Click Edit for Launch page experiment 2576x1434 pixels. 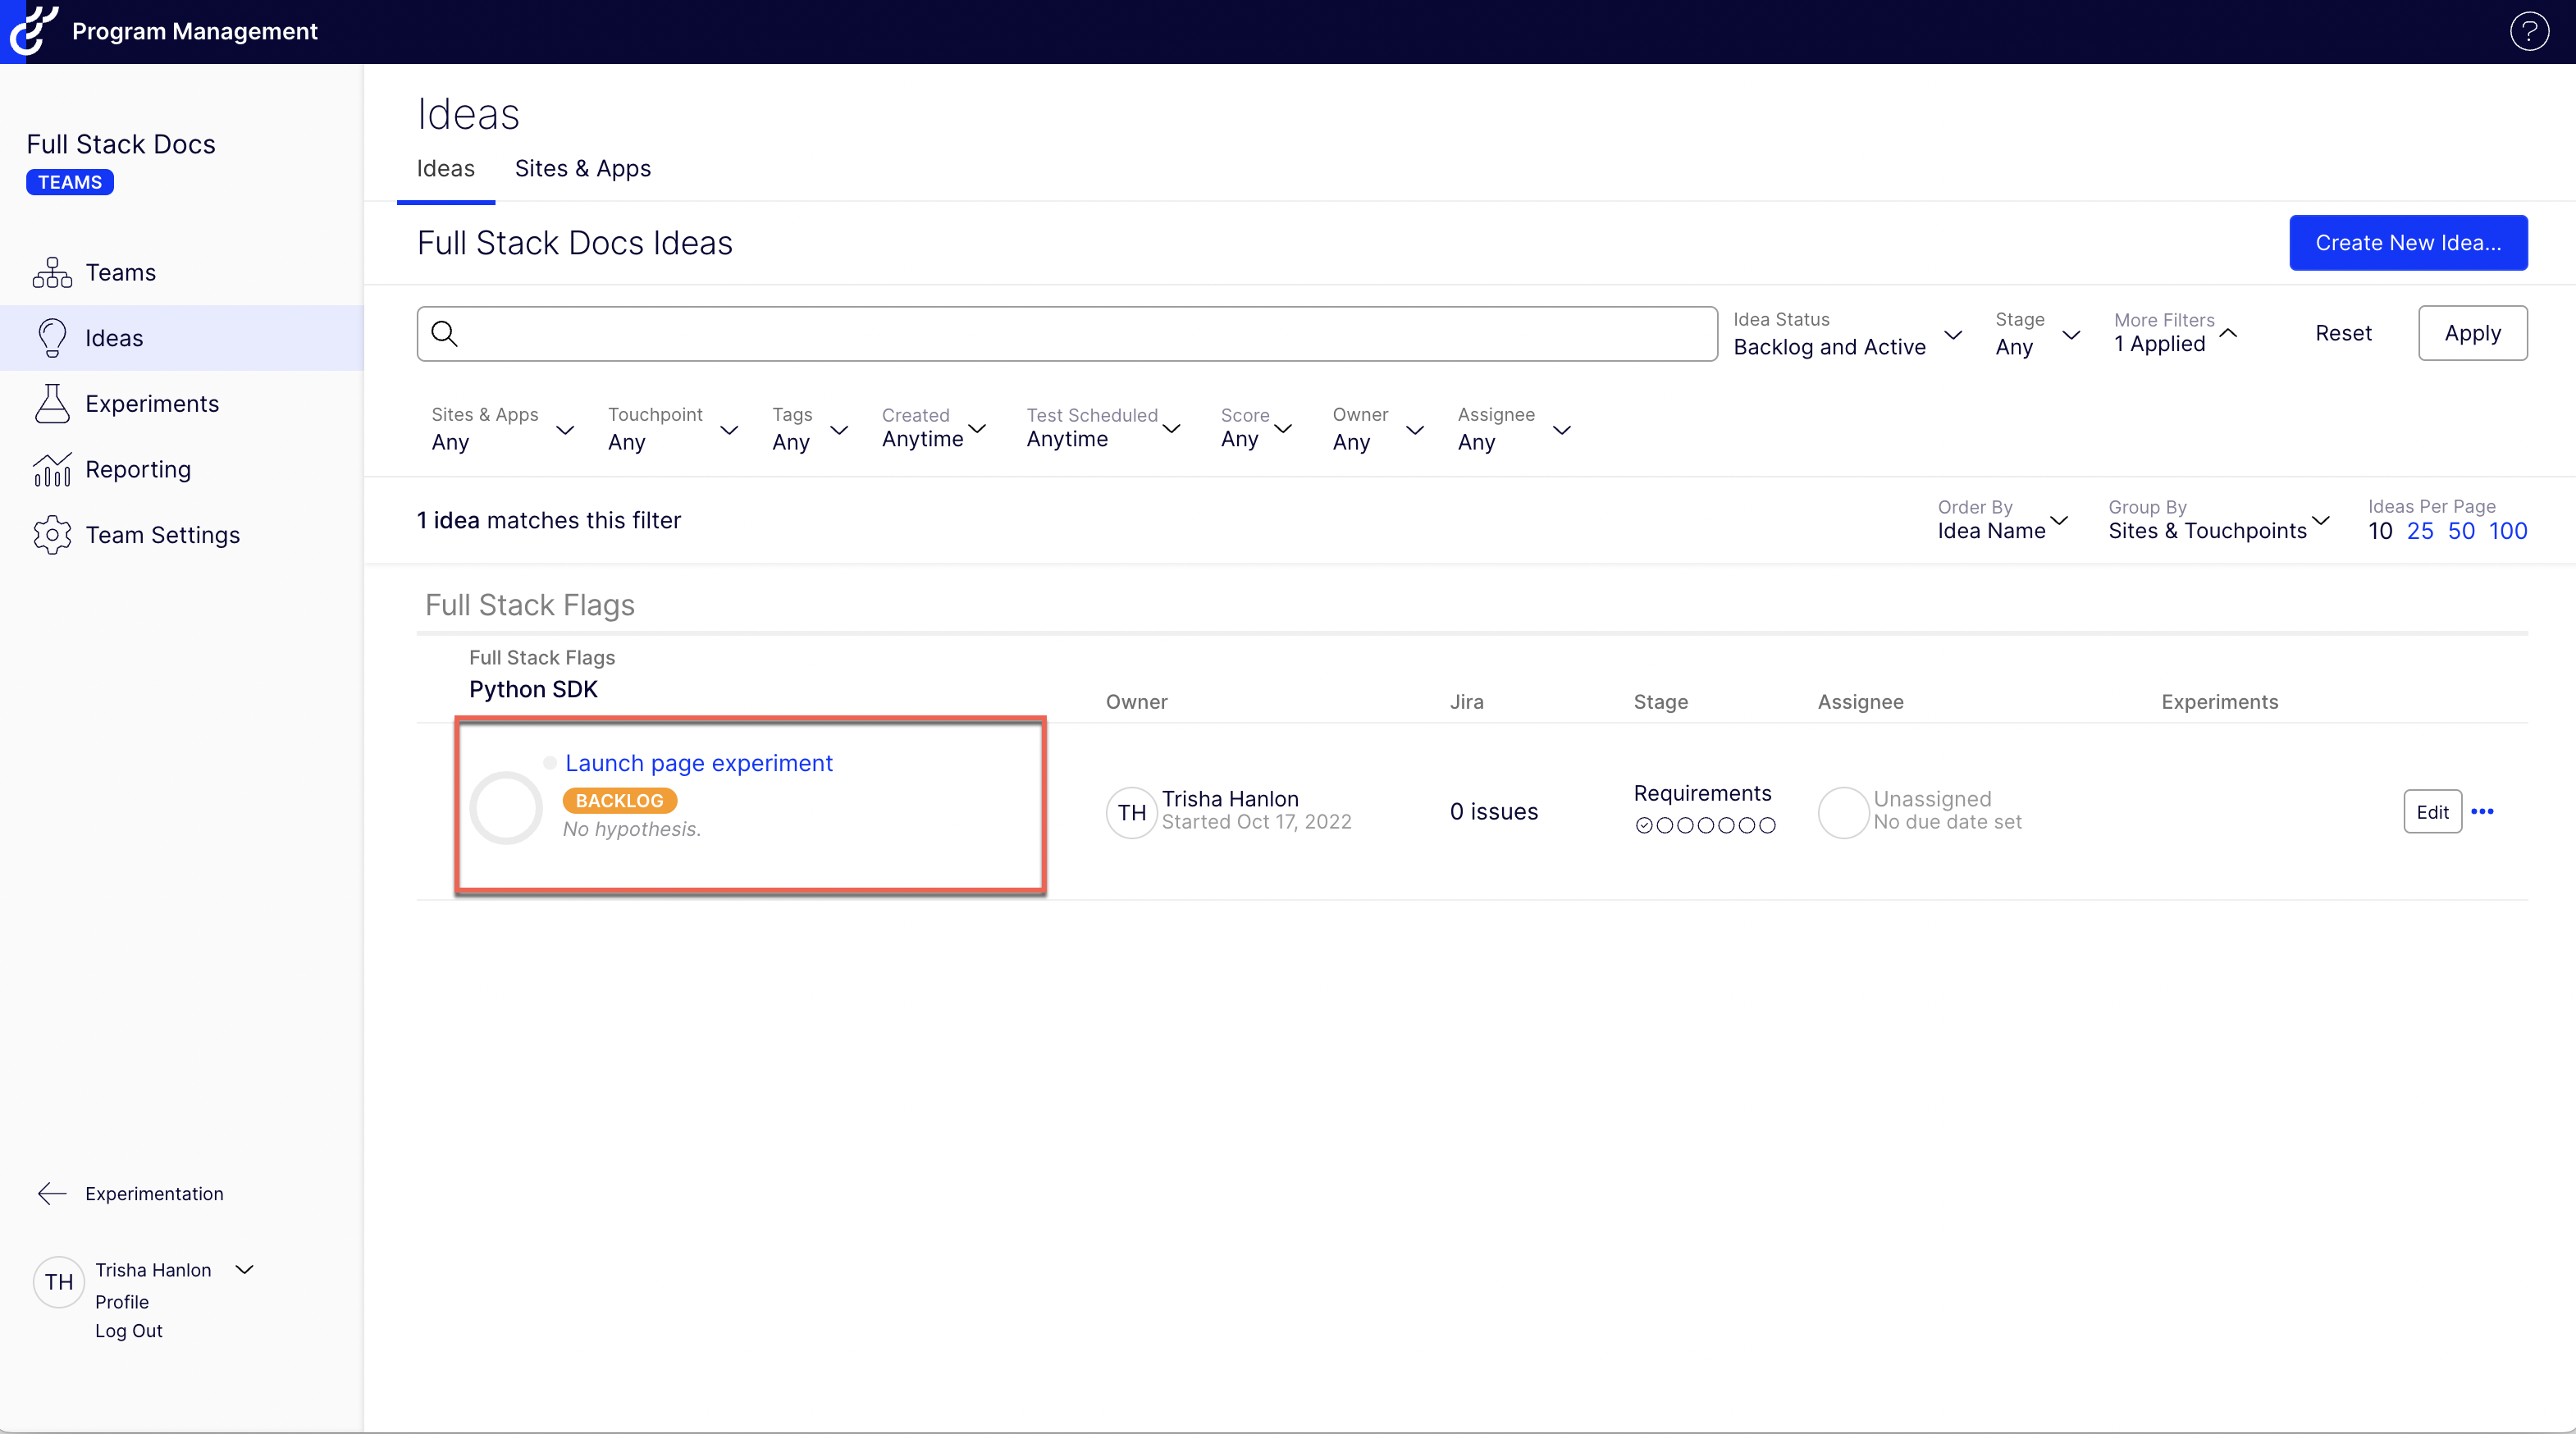click(2432, 812)
